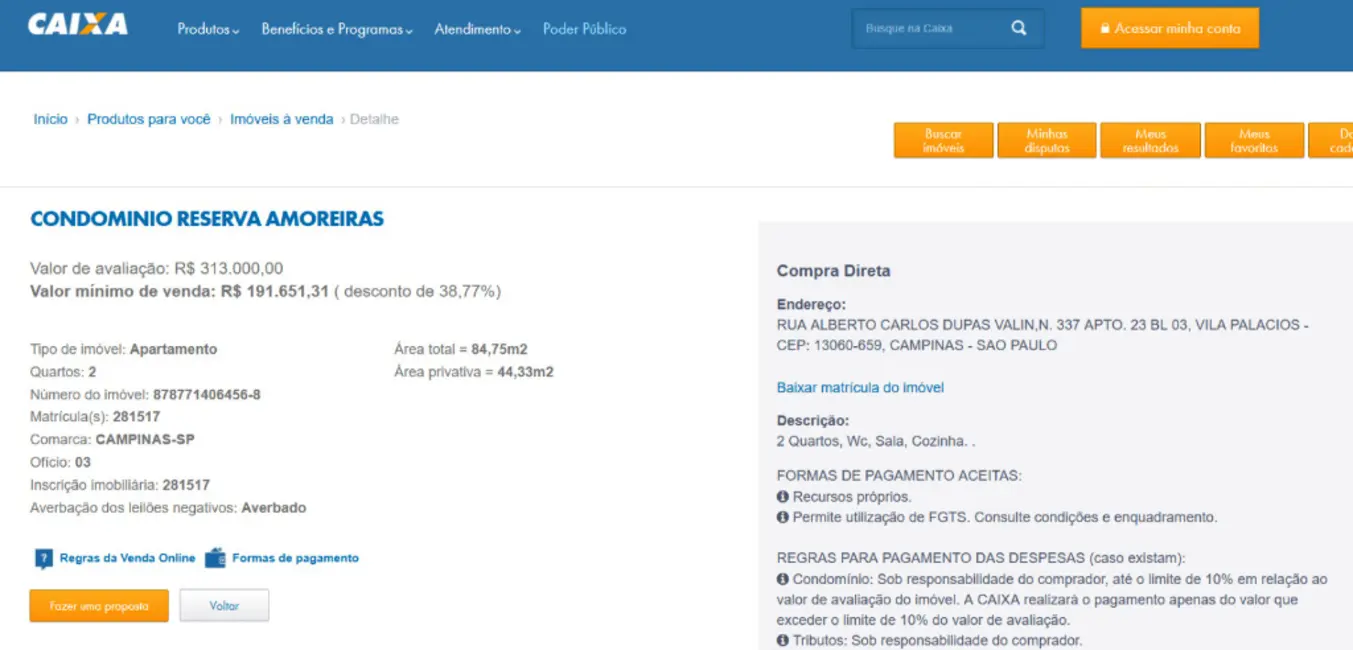Click the info icon beside Condomínio rule

[783, 580]
